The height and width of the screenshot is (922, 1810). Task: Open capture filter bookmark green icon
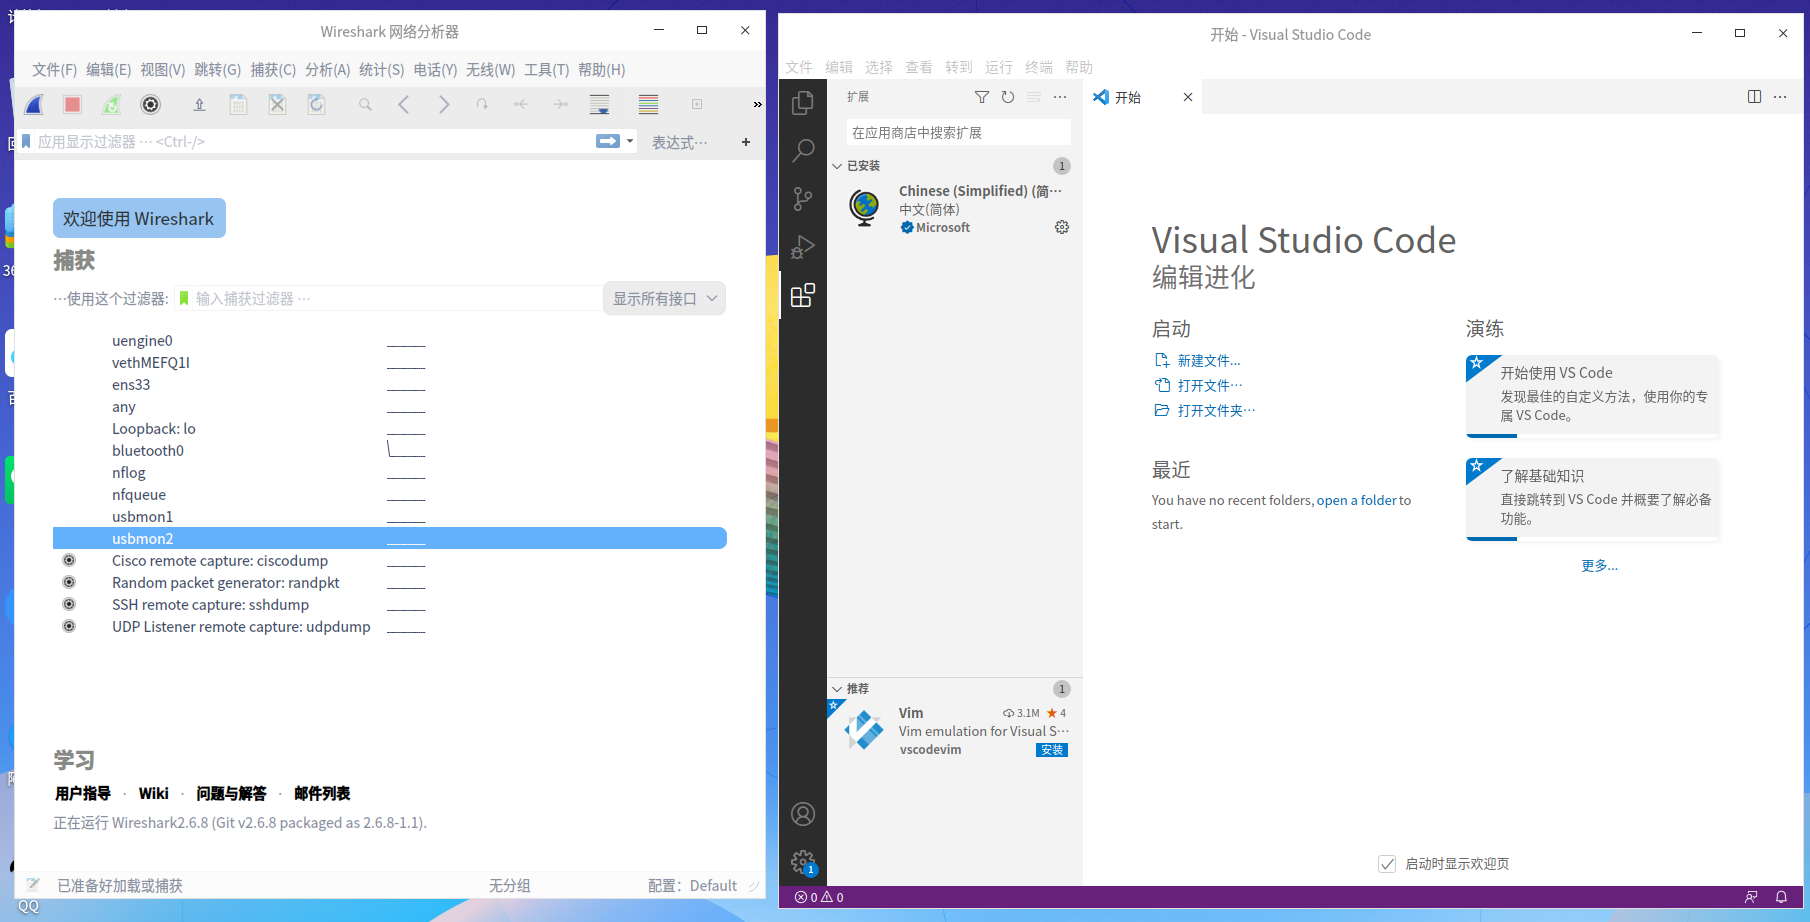pos(184,298)
